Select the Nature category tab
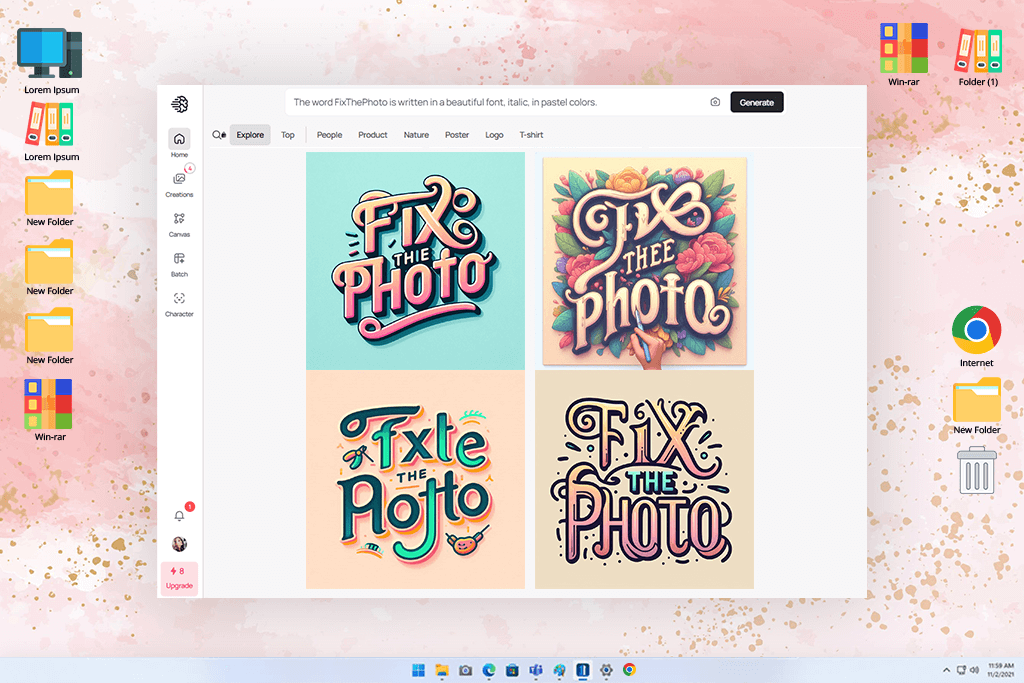The height and width of the screenshot is (683, 1024). point(416,135)
